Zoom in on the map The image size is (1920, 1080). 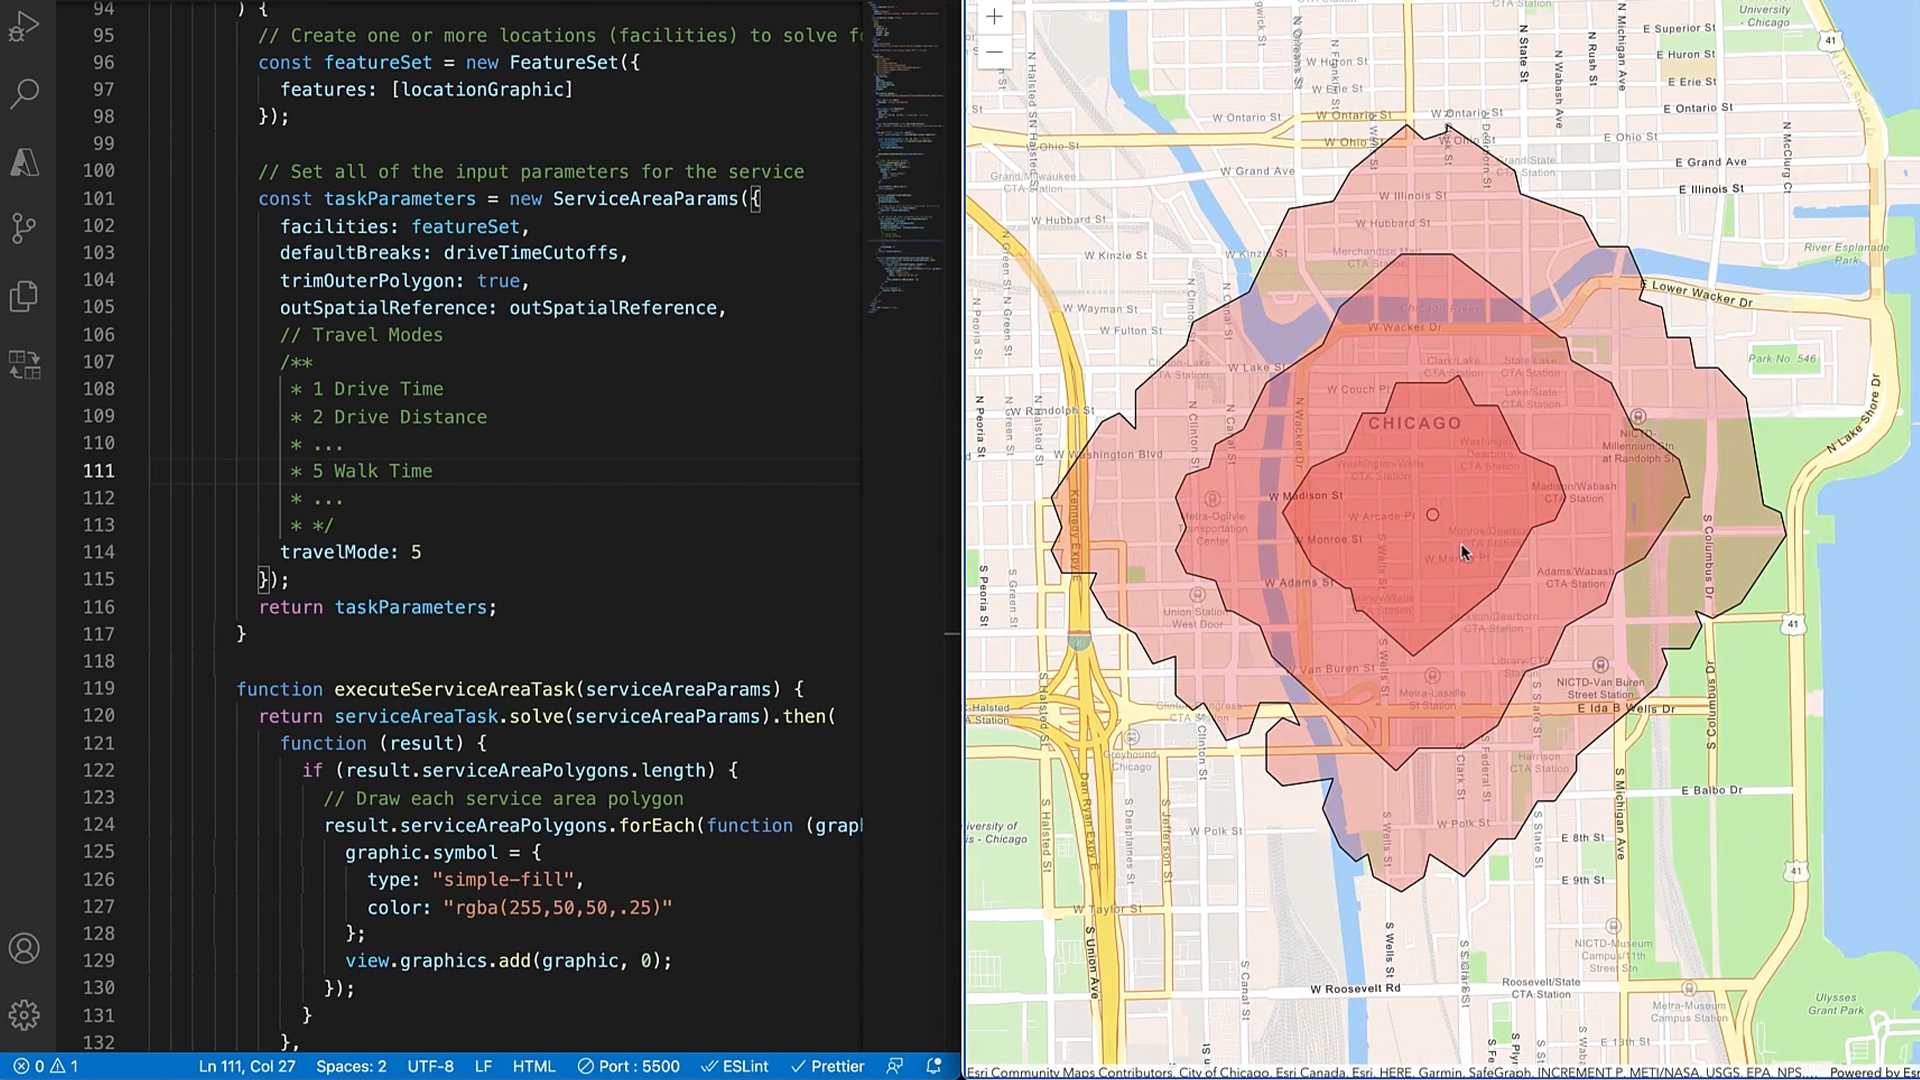coord(994,17)
